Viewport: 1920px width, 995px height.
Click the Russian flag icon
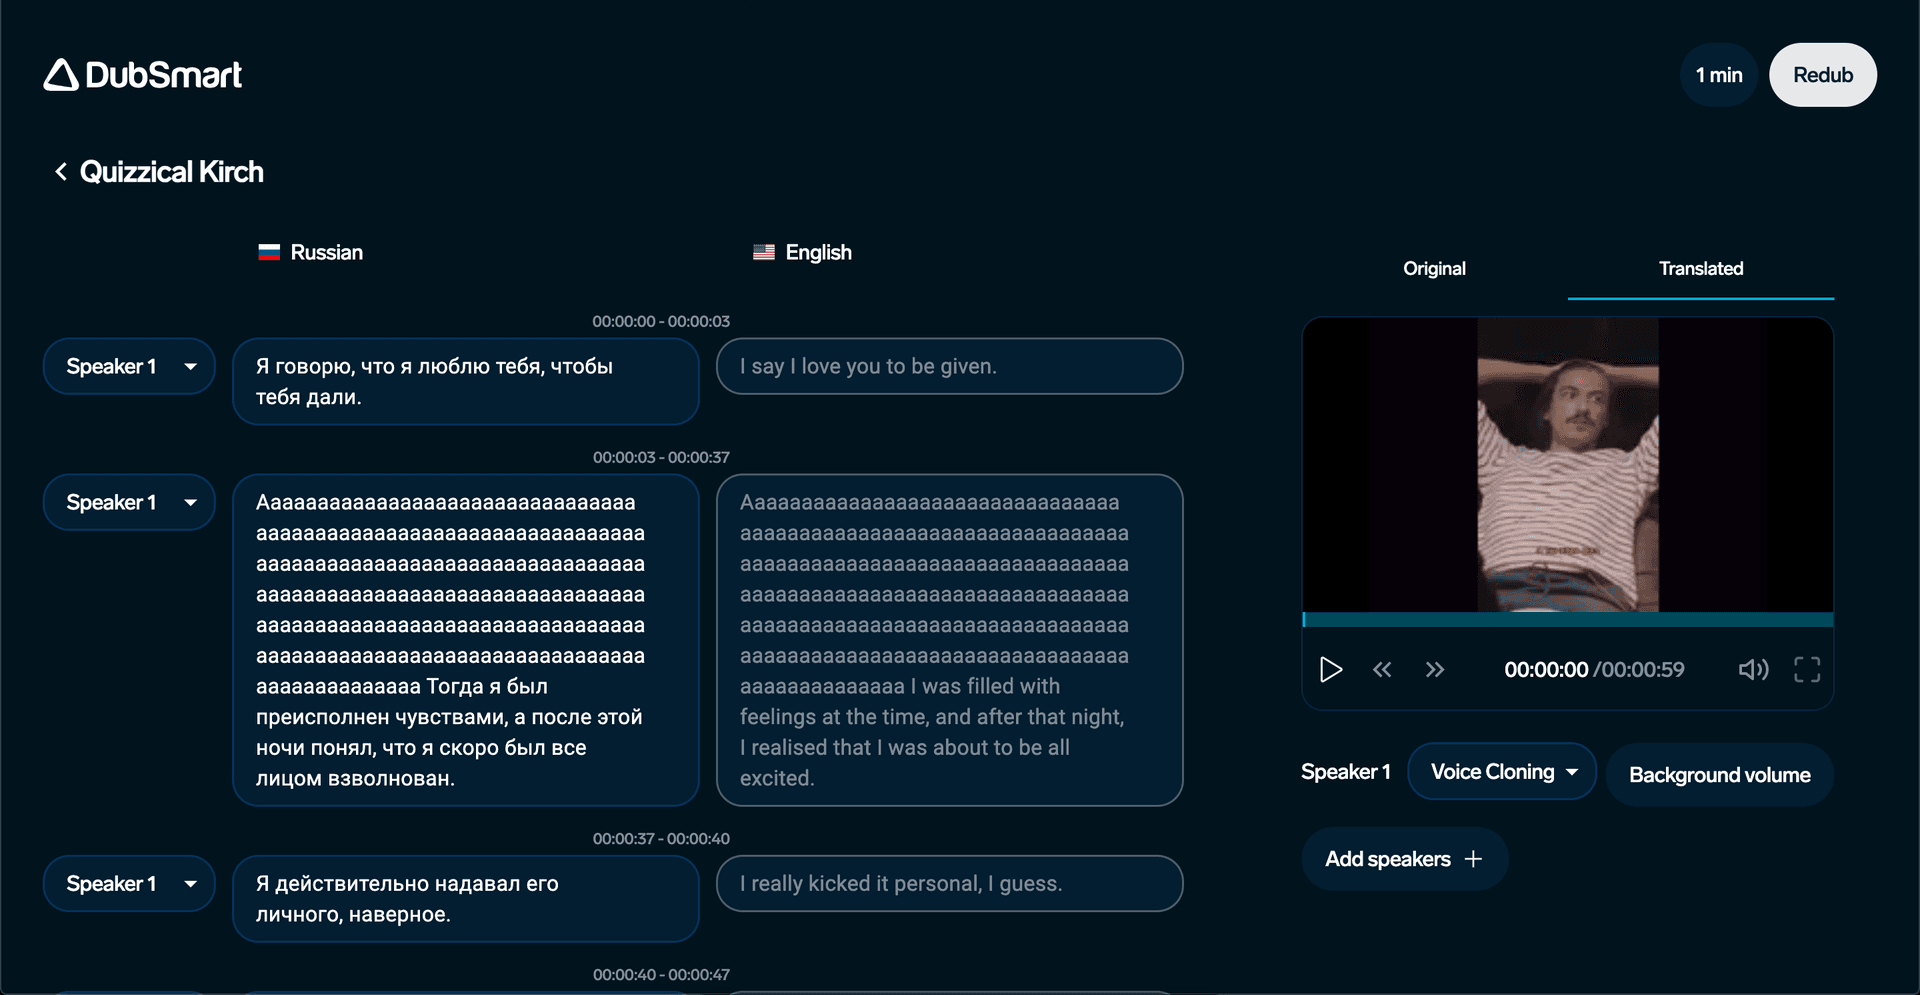click(268, 252)
